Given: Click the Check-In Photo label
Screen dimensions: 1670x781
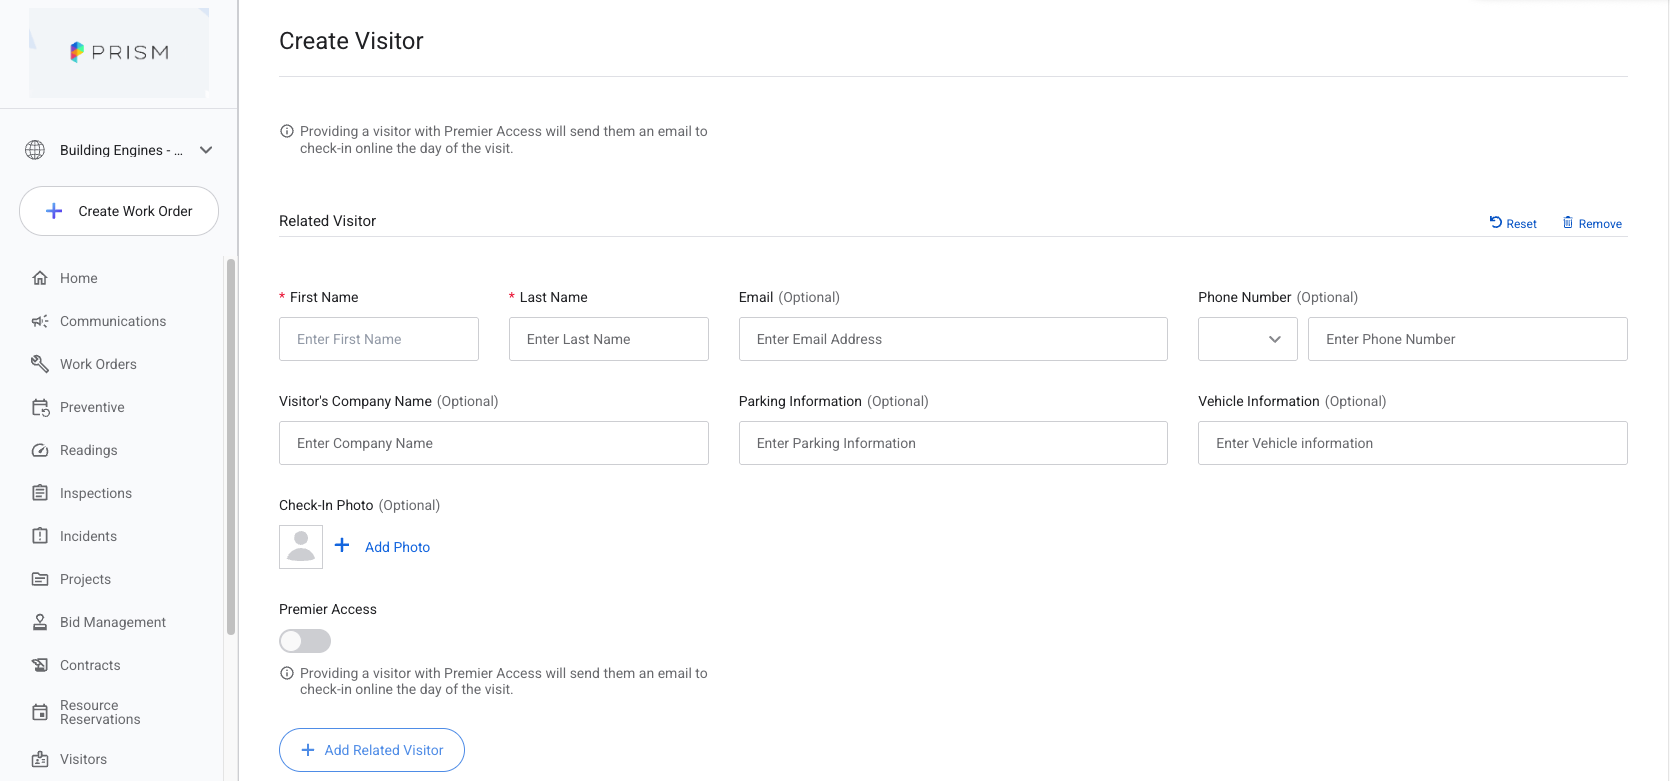Looking at the screenshot, I should 326,505.
